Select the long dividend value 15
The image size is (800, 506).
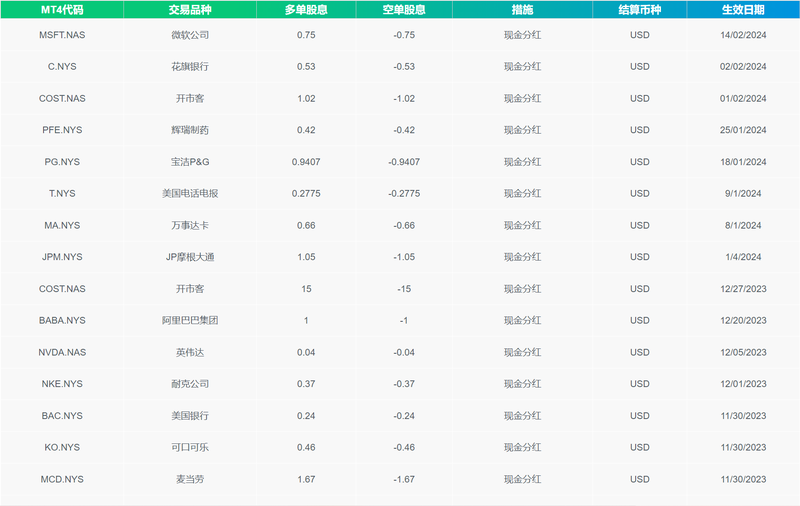(306, 289)
